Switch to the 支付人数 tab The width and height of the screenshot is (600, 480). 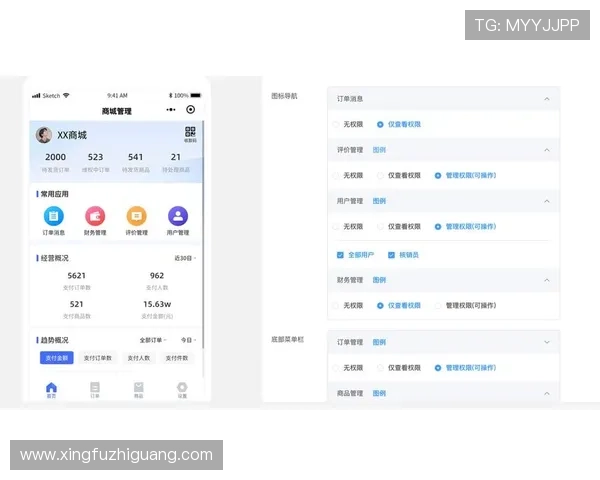tap(139, 358)
